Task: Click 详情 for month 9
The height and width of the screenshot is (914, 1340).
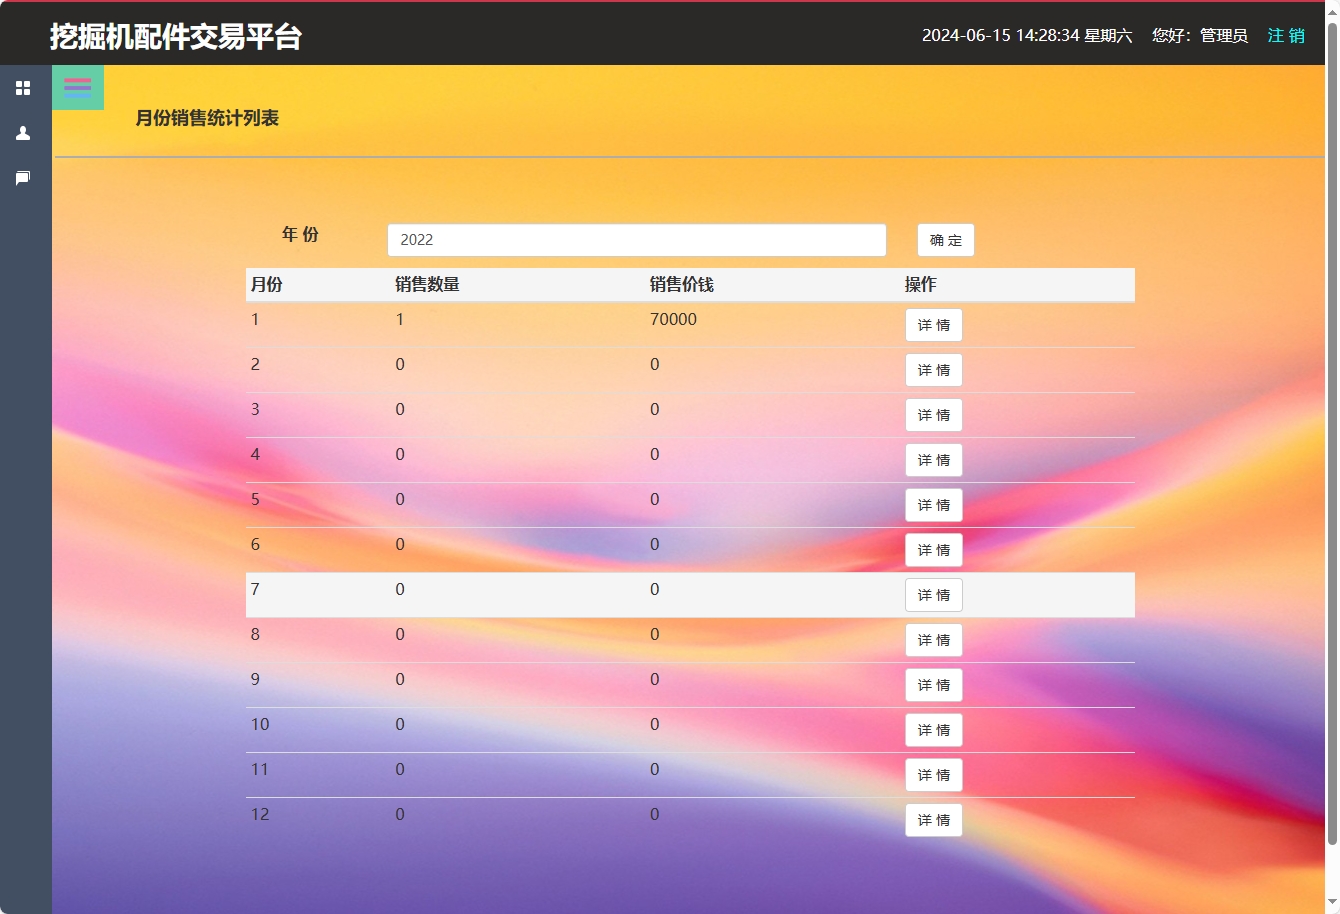Action: click(933, 684)
